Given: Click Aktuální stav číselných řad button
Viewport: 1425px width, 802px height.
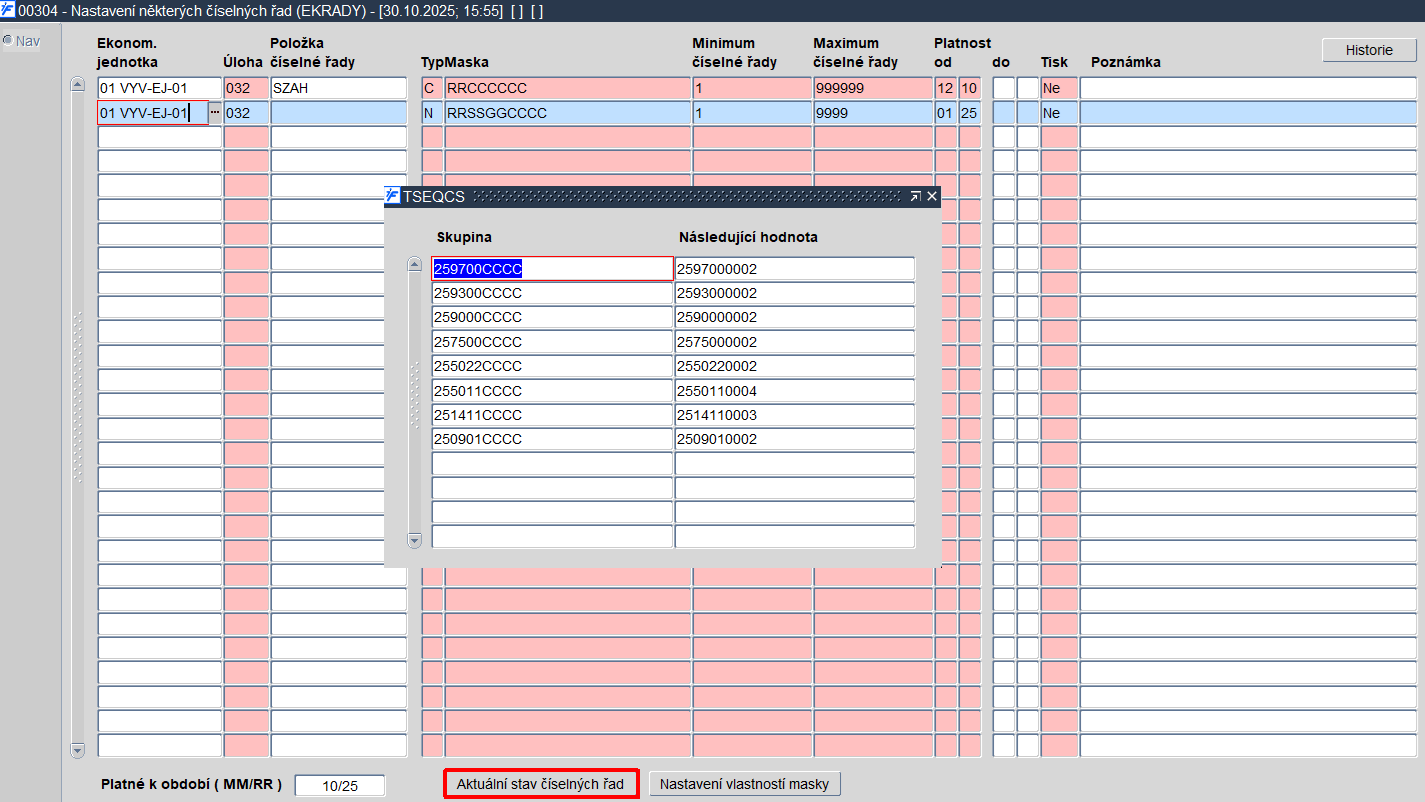Looking at the screenshot, I should 540,784.
